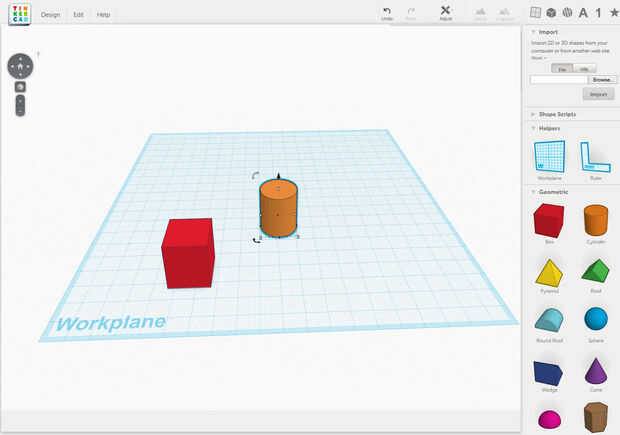Open the Adjust tool in toolbar
Viewport: 620px width, 435px height.
click(x=446, y=13)
